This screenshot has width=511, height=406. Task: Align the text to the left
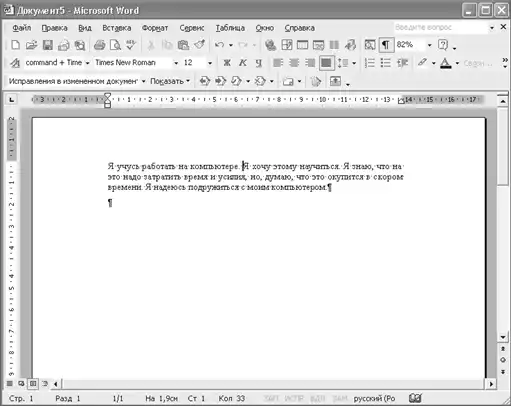pyautogui.click(x=278, y=63)
